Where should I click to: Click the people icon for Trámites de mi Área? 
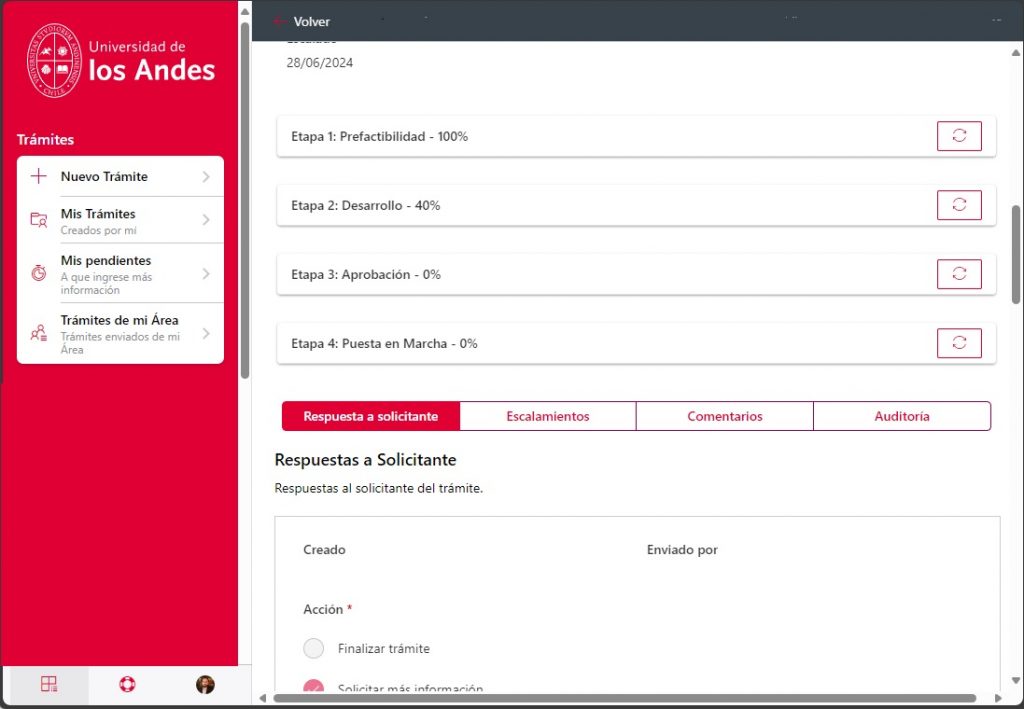point(39,333)
